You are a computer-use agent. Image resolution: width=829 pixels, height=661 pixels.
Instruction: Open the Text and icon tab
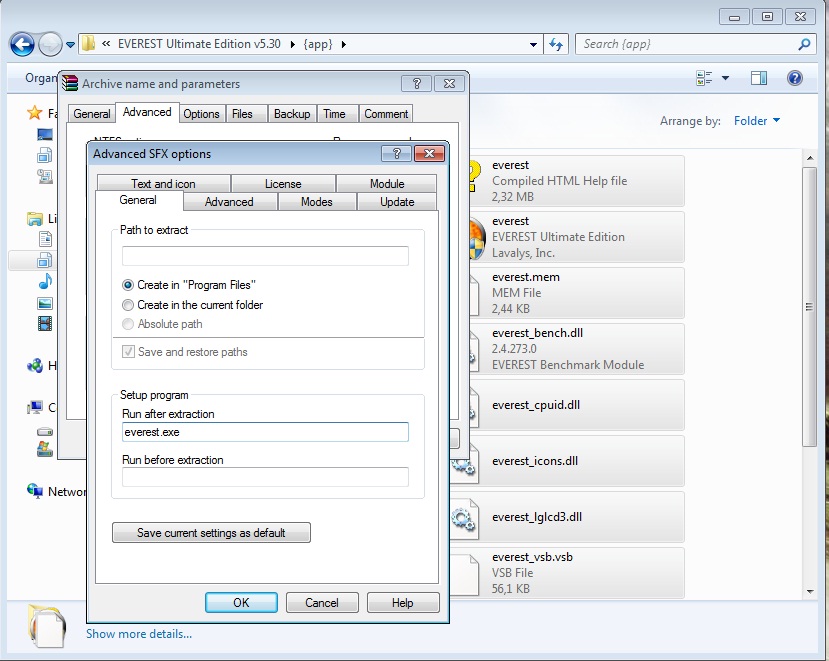[x=163, y=183]
